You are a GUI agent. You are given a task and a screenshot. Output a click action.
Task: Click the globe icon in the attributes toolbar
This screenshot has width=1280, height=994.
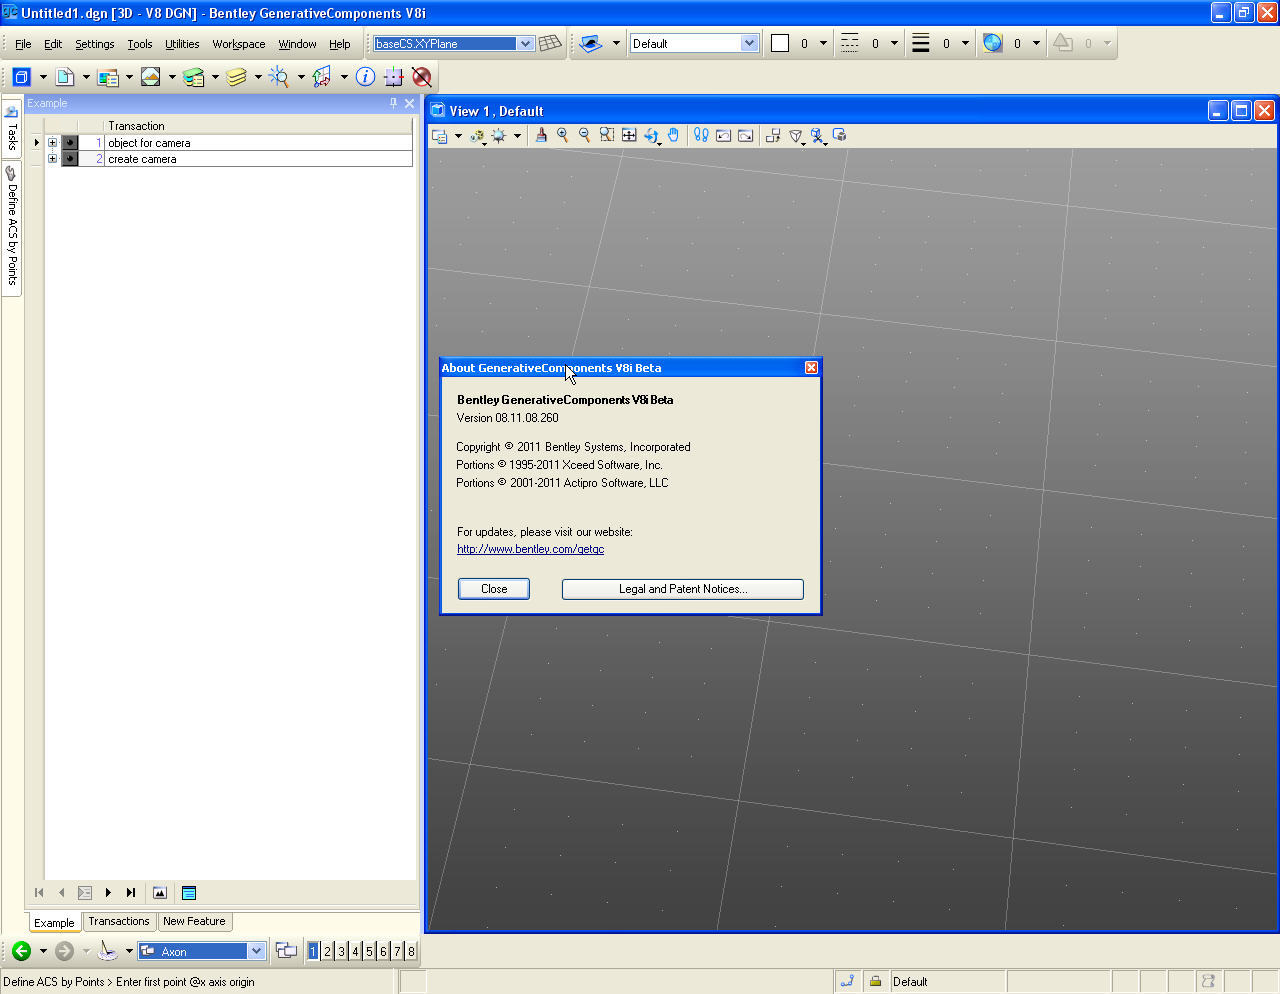[992, 43]
